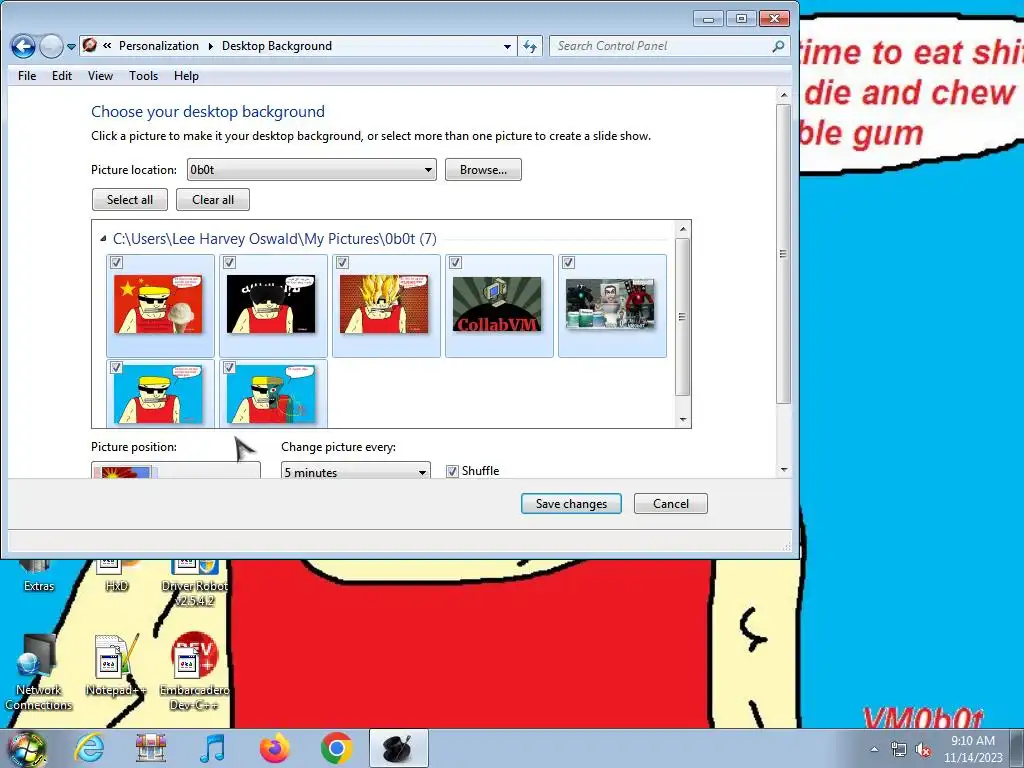Click the active Personalization taskbar button
The image size is (1024, 768).
[398, 748]
